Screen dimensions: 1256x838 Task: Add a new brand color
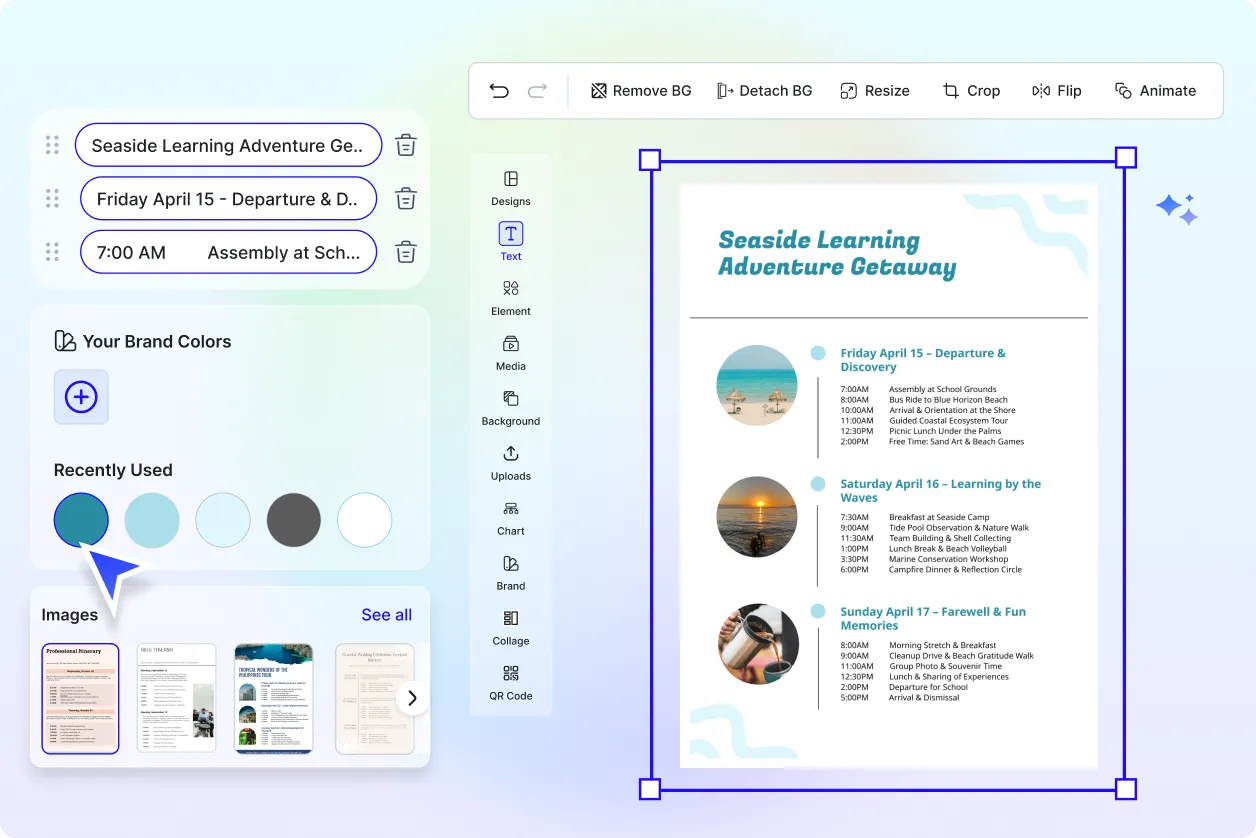coord(80,397)
